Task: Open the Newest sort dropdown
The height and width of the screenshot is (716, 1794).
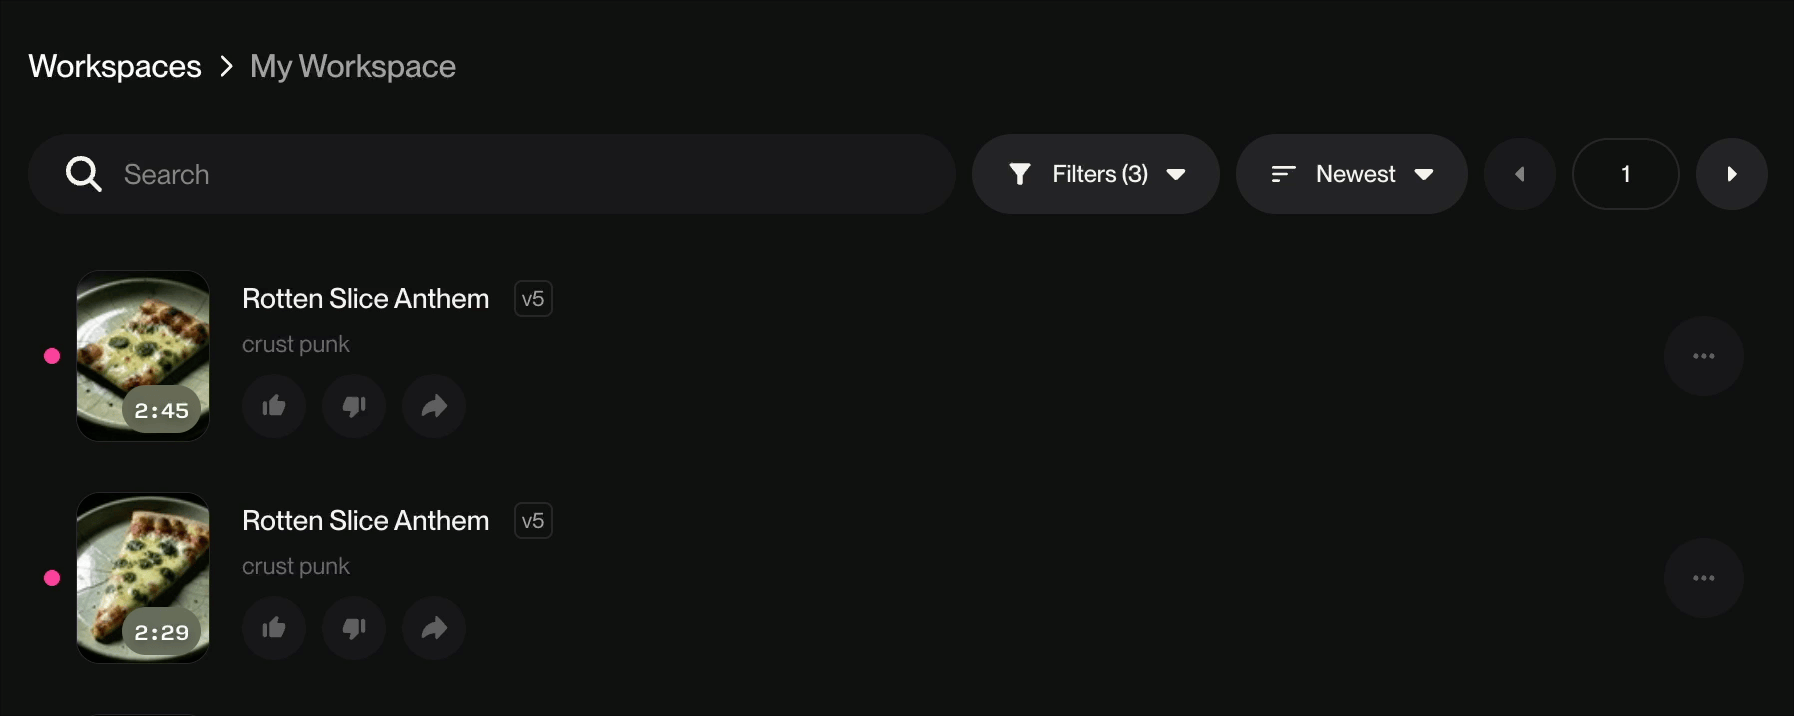Action: pyautogui.click(x=1351, y=174)
